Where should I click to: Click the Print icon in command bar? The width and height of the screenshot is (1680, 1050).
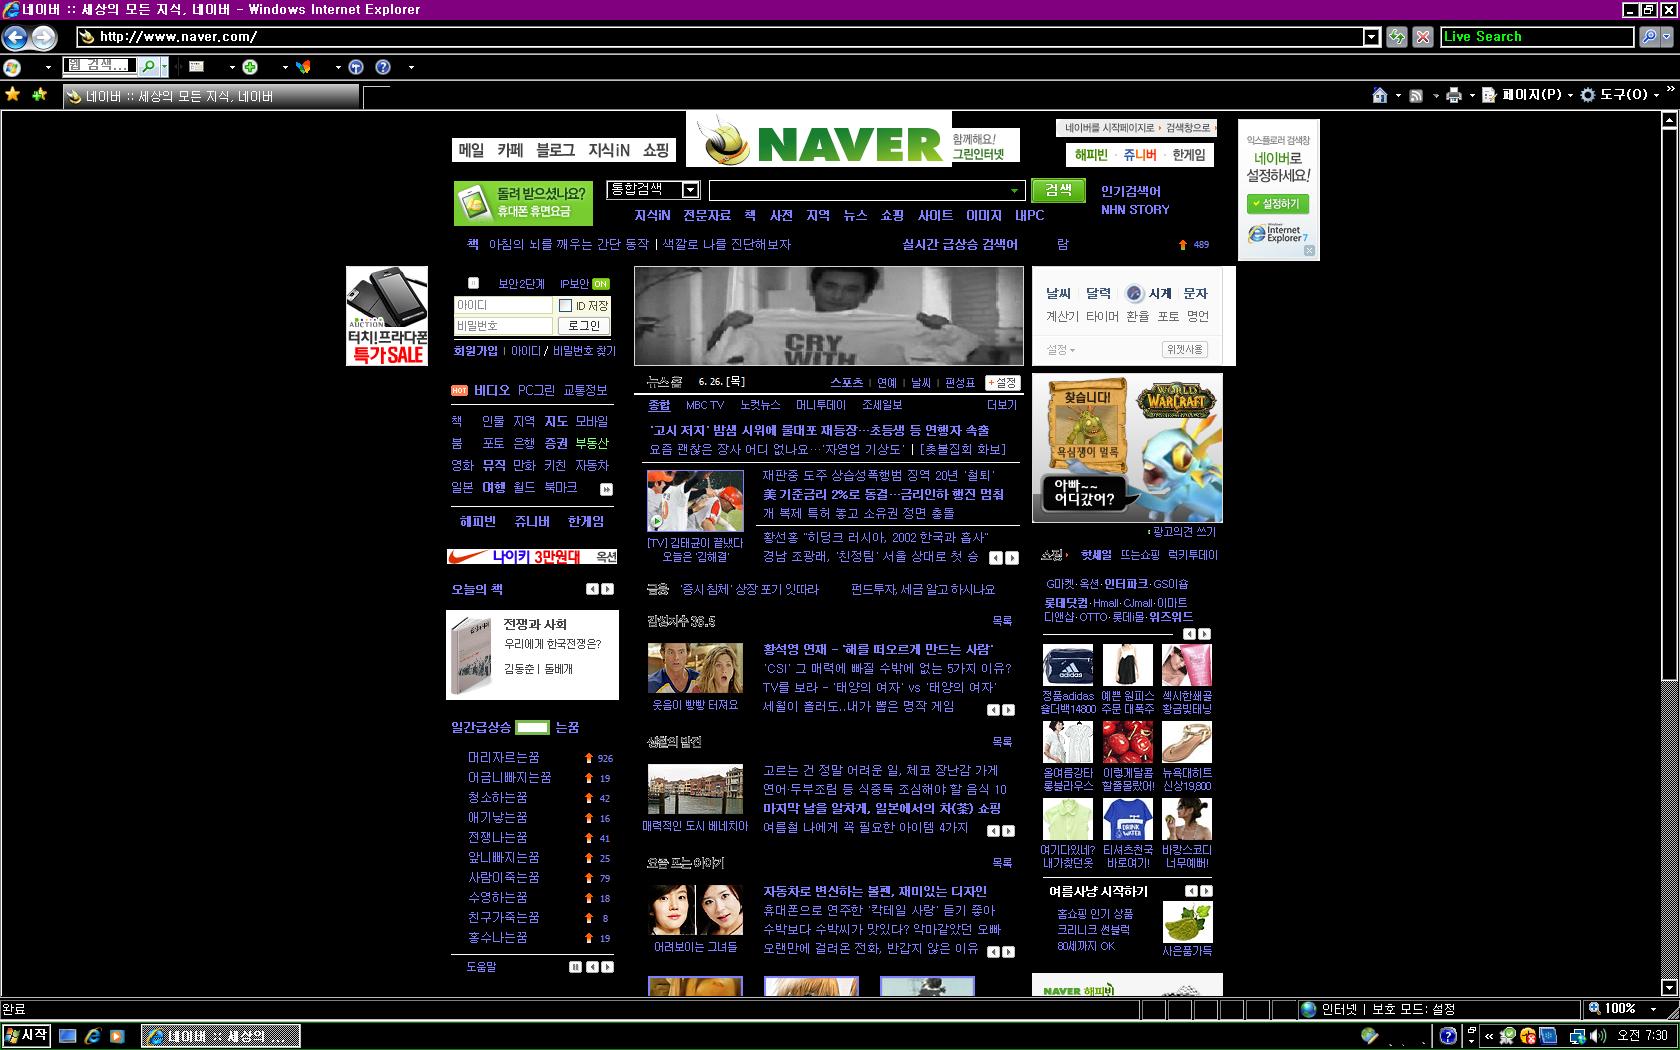(x=1454, y=95)
